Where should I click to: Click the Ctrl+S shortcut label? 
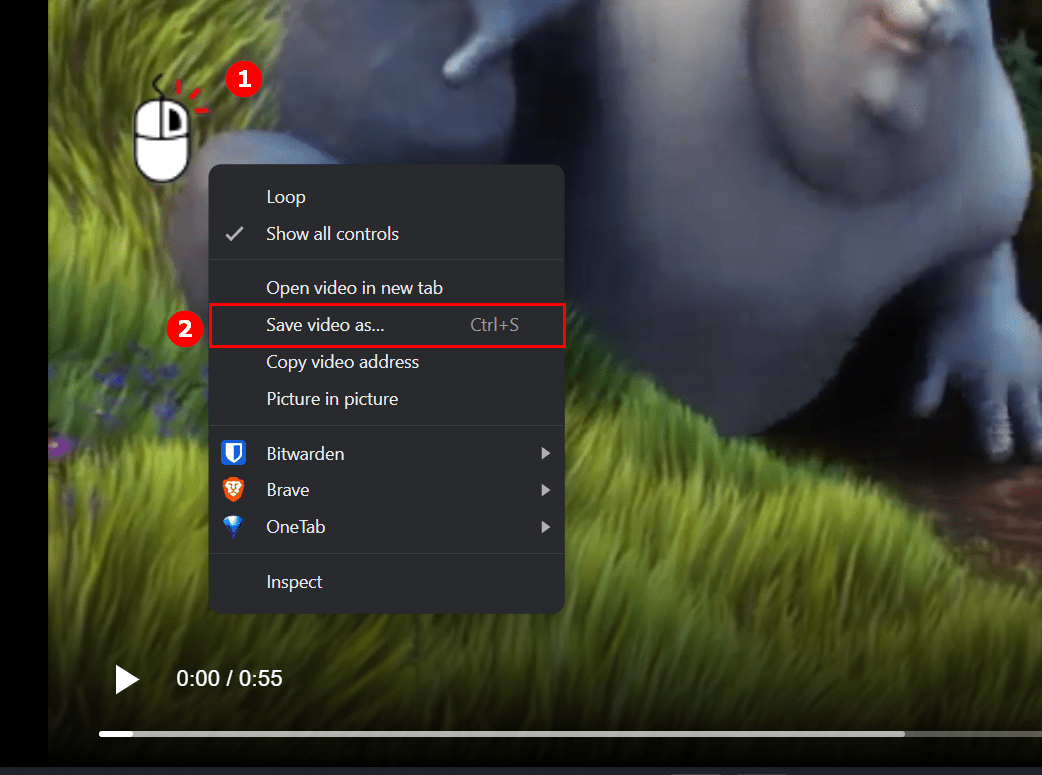click(494, 325)
